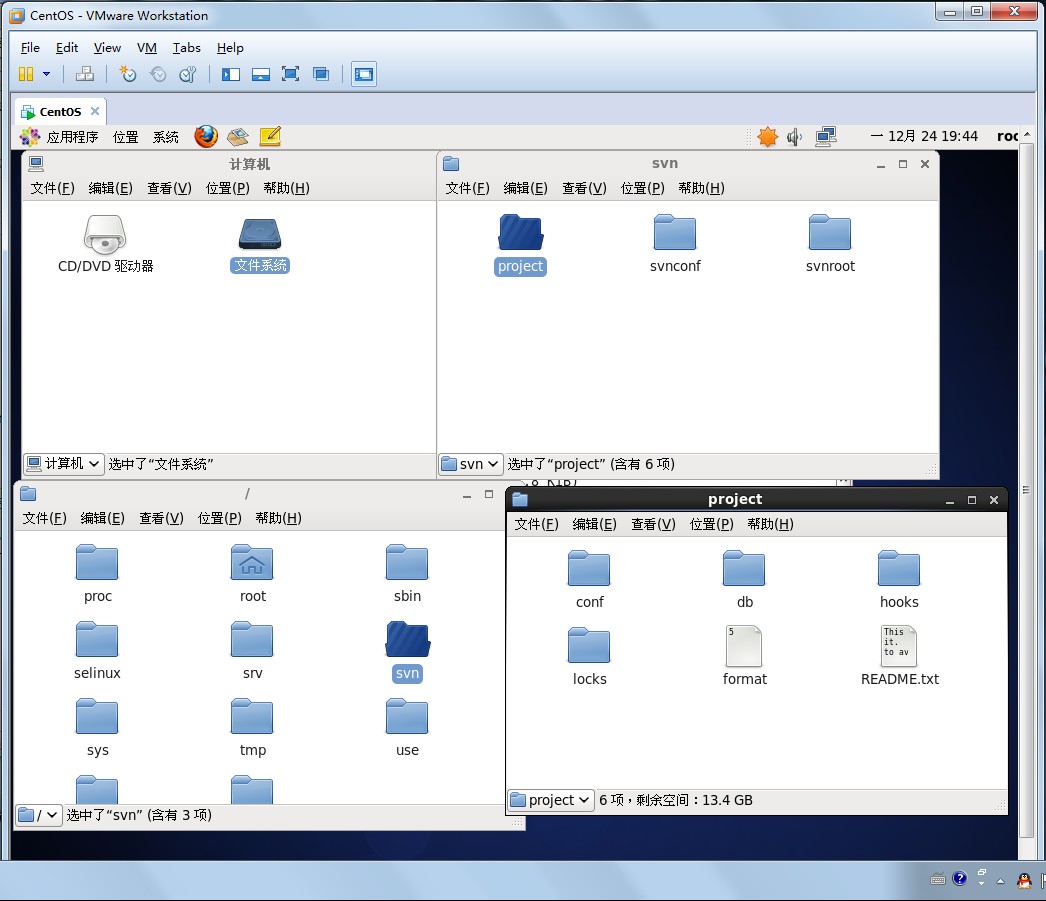
Task: Select the svnconf folder
Action: [x=675, y=244]
